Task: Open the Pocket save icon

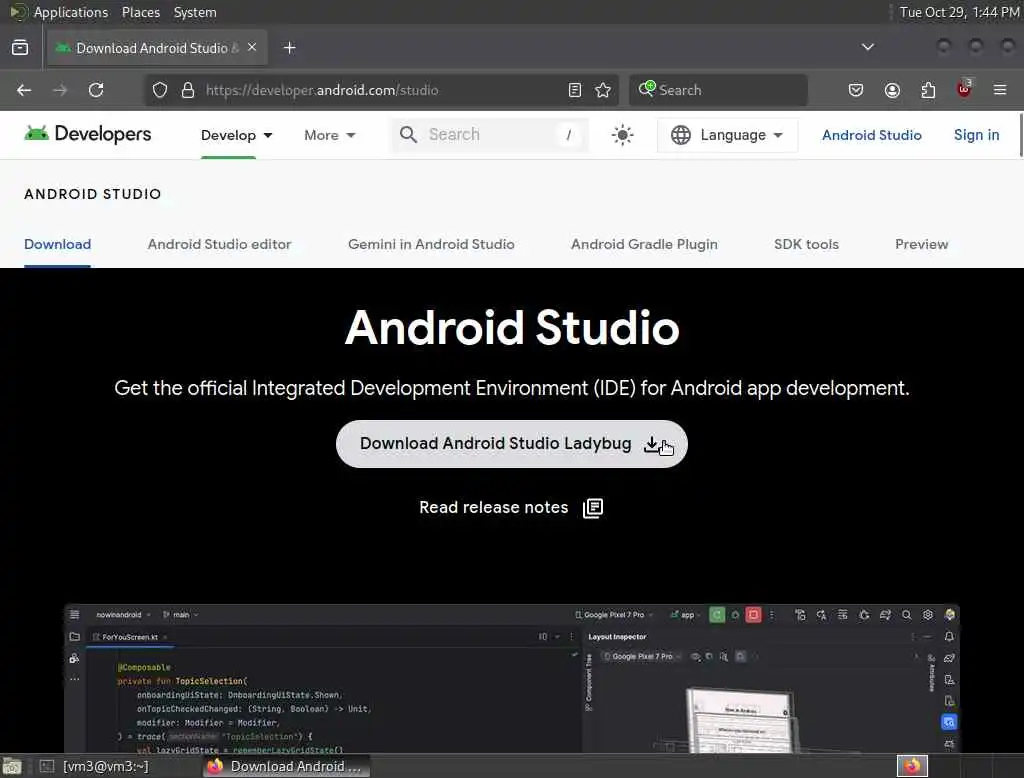Action: [x=856, y=90]
